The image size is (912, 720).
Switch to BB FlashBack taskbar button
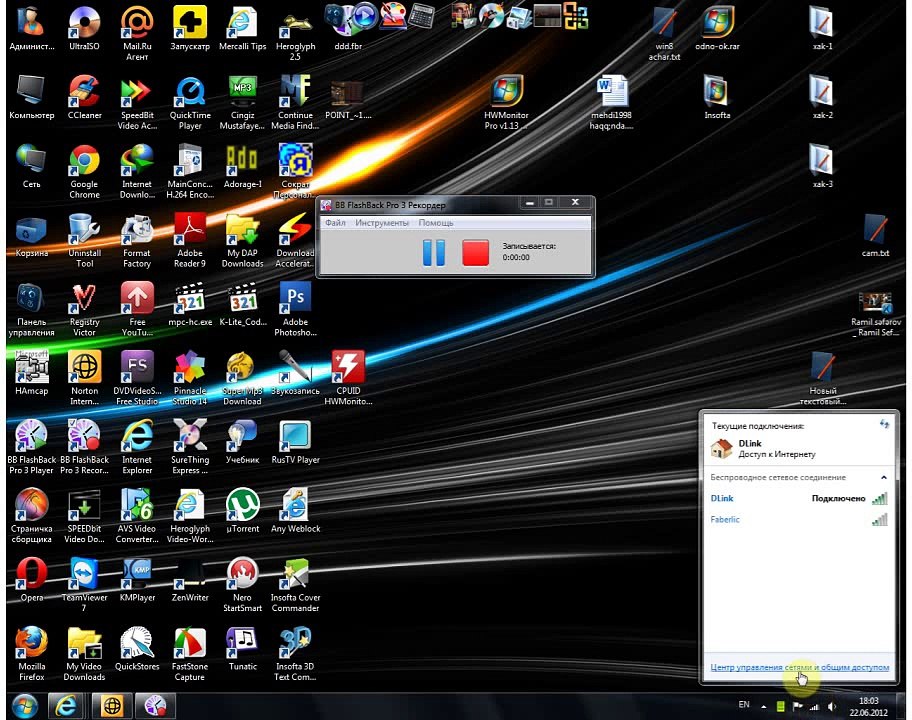click(x=155, y=706)
